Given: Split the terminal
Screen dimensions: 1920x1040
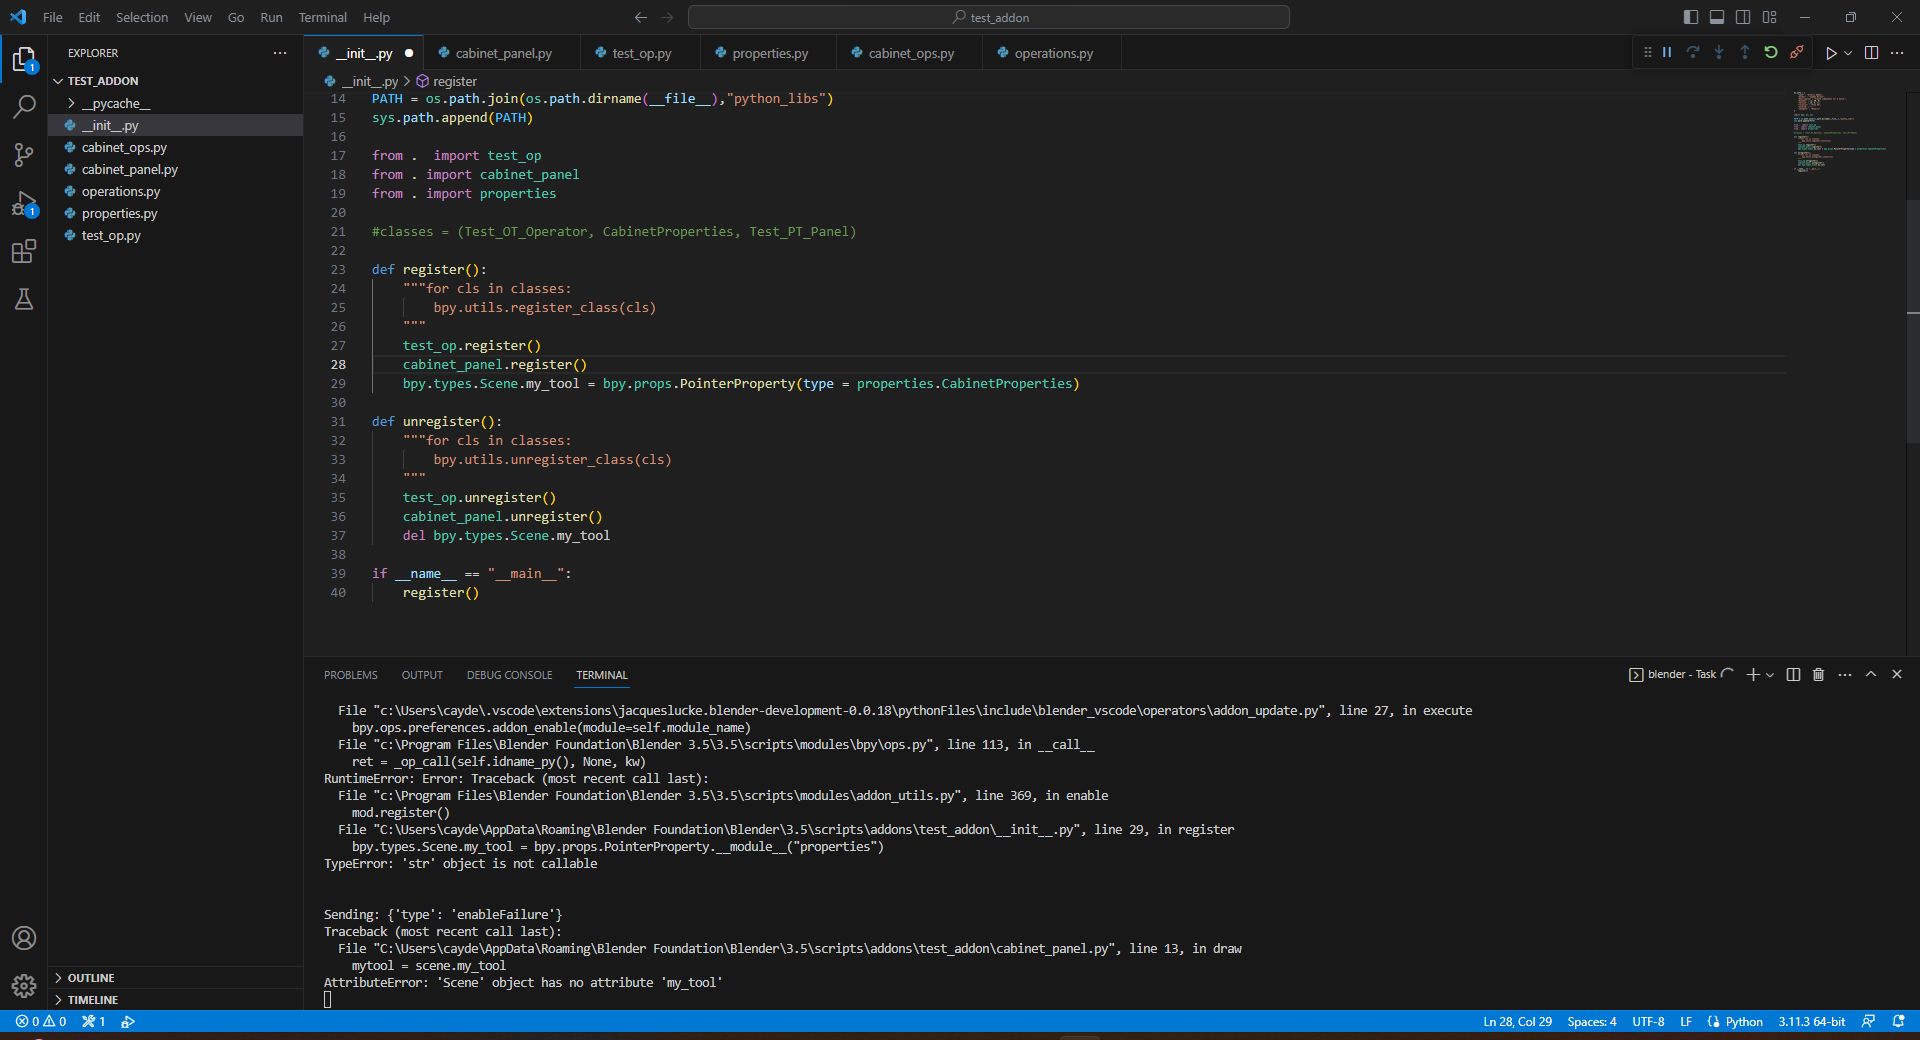Looking at the screenshot, I should point(1793,674).
